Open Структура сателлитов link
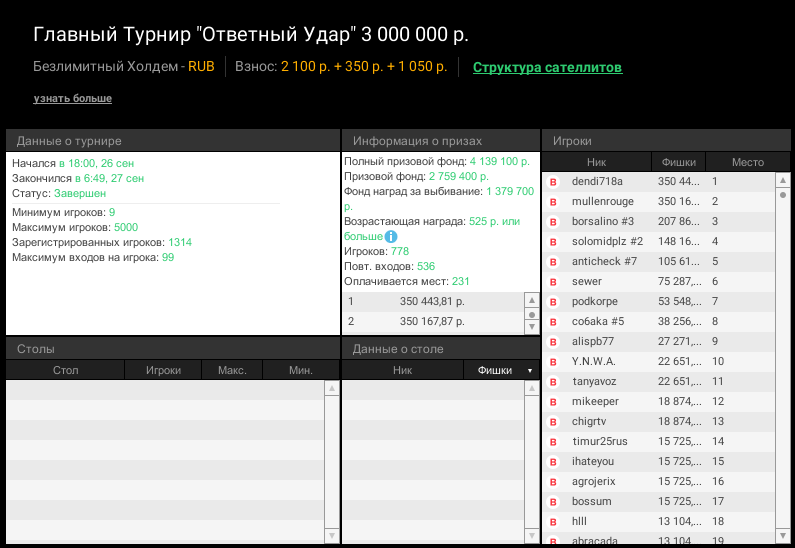 pos(547,68)
